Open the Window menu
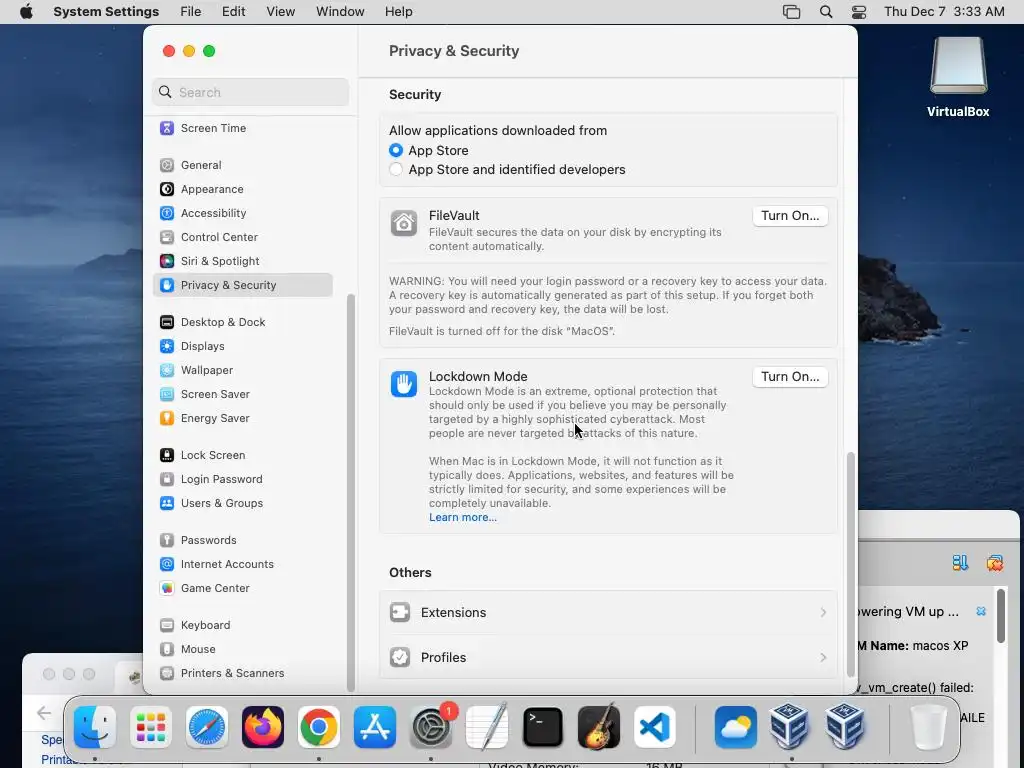This screenshot has width=1024, height=768. [x=340, y=12]
